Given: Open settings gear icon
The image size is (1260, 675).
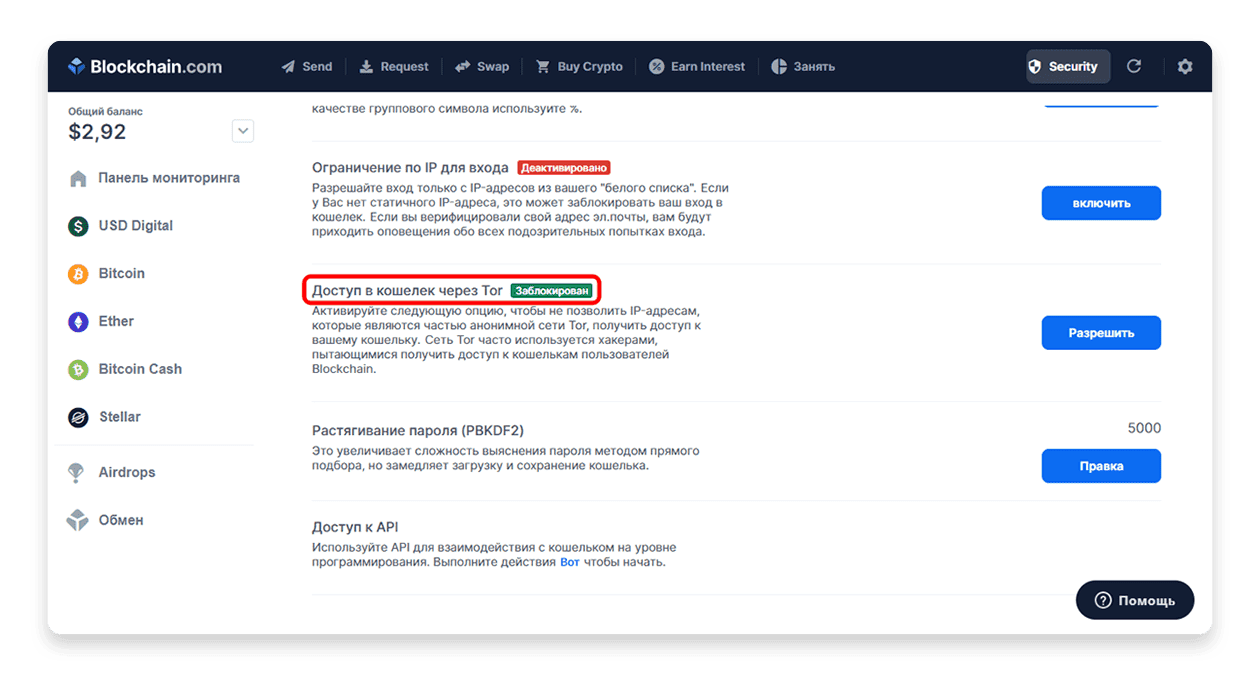Looking at the screenshot, I should pyautogui.click(x=1185, y=66).
